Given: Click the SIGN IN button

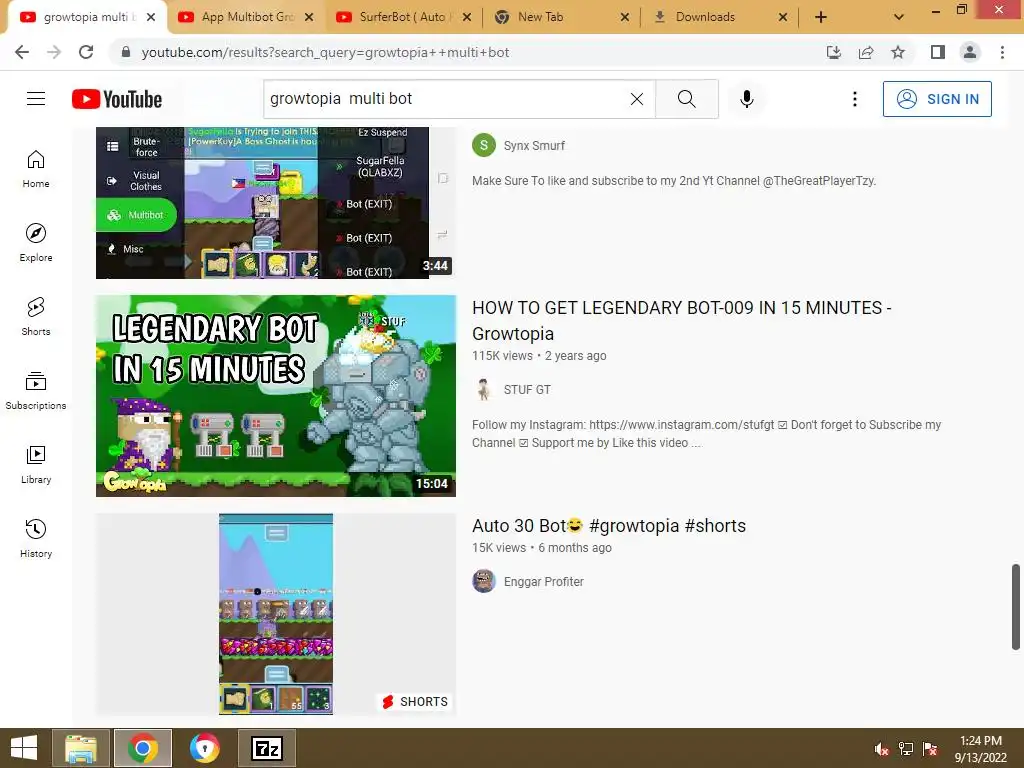Looking at the screenshot, I should pyautogui.click(x=937, y=99).
